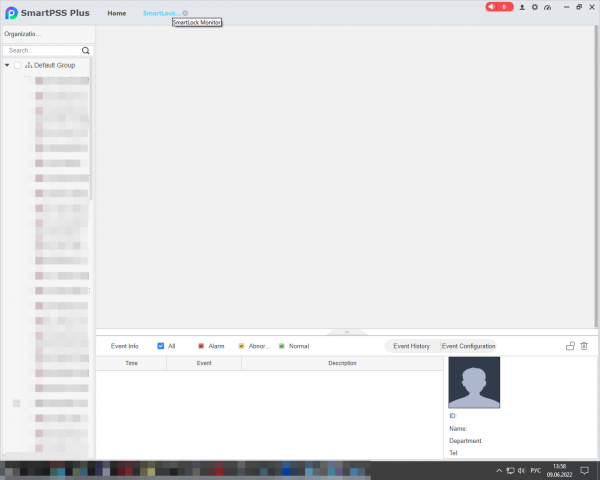Open the settings gear icon

click(535, 7)
